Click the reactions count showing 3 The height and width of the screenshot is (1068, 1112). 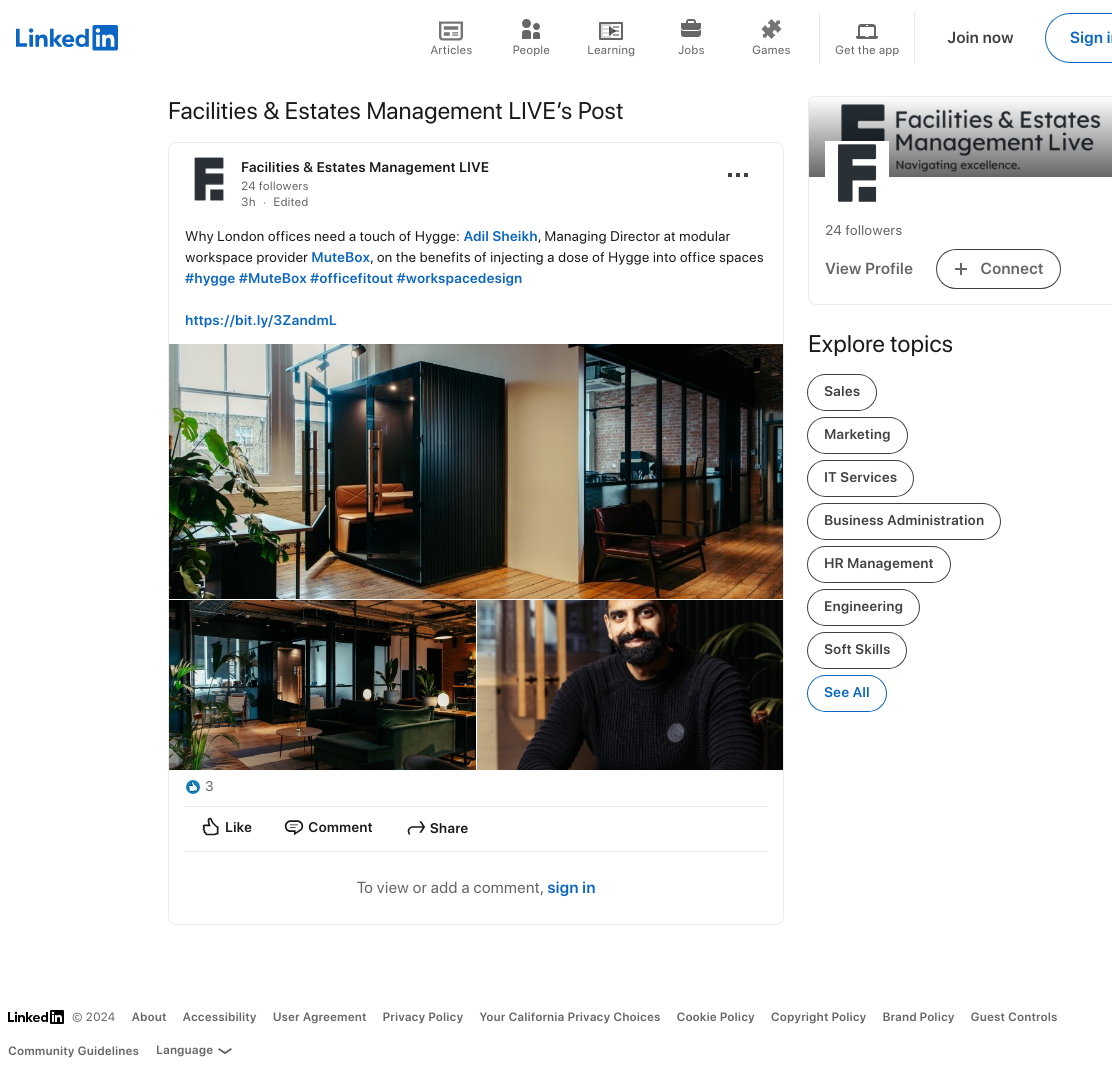coord(199,786)
